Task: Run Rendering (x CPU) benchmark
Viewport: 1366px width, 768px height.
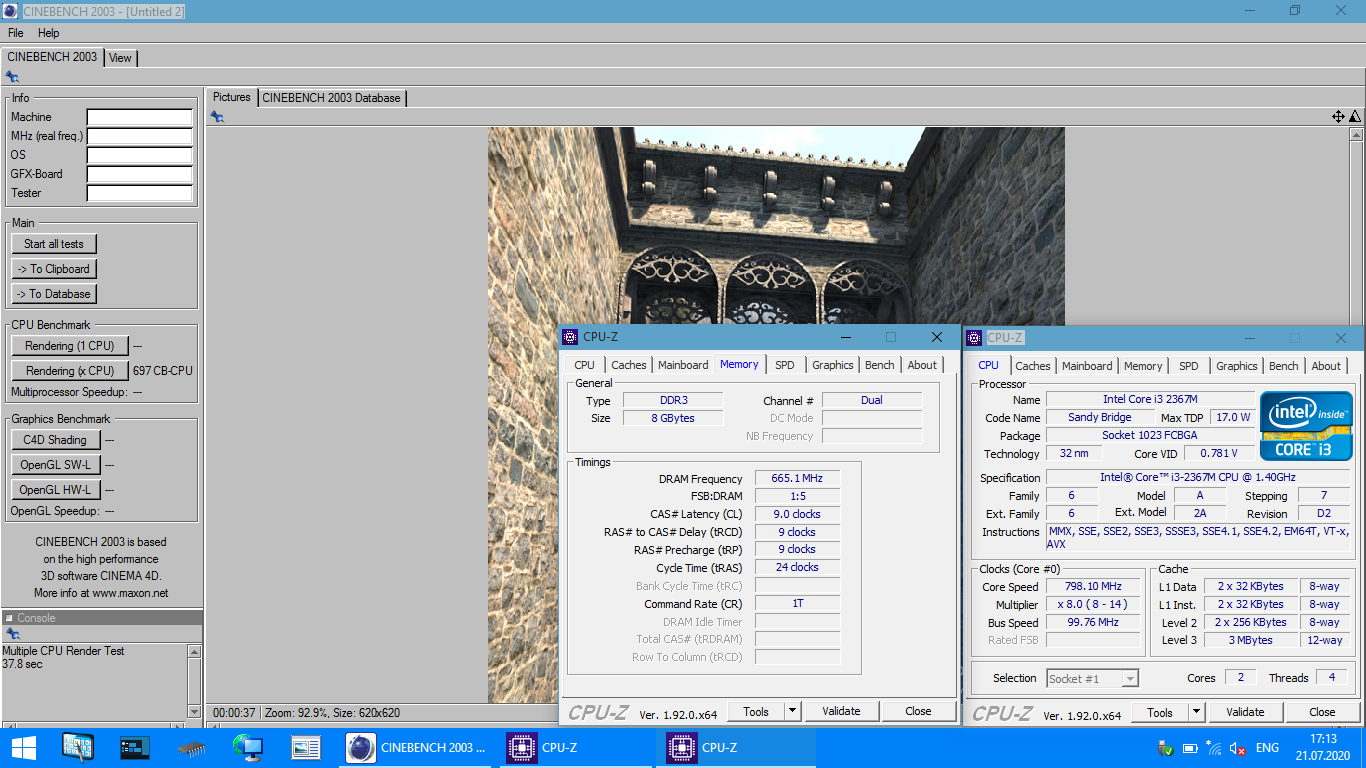Action: click(70, 371)
